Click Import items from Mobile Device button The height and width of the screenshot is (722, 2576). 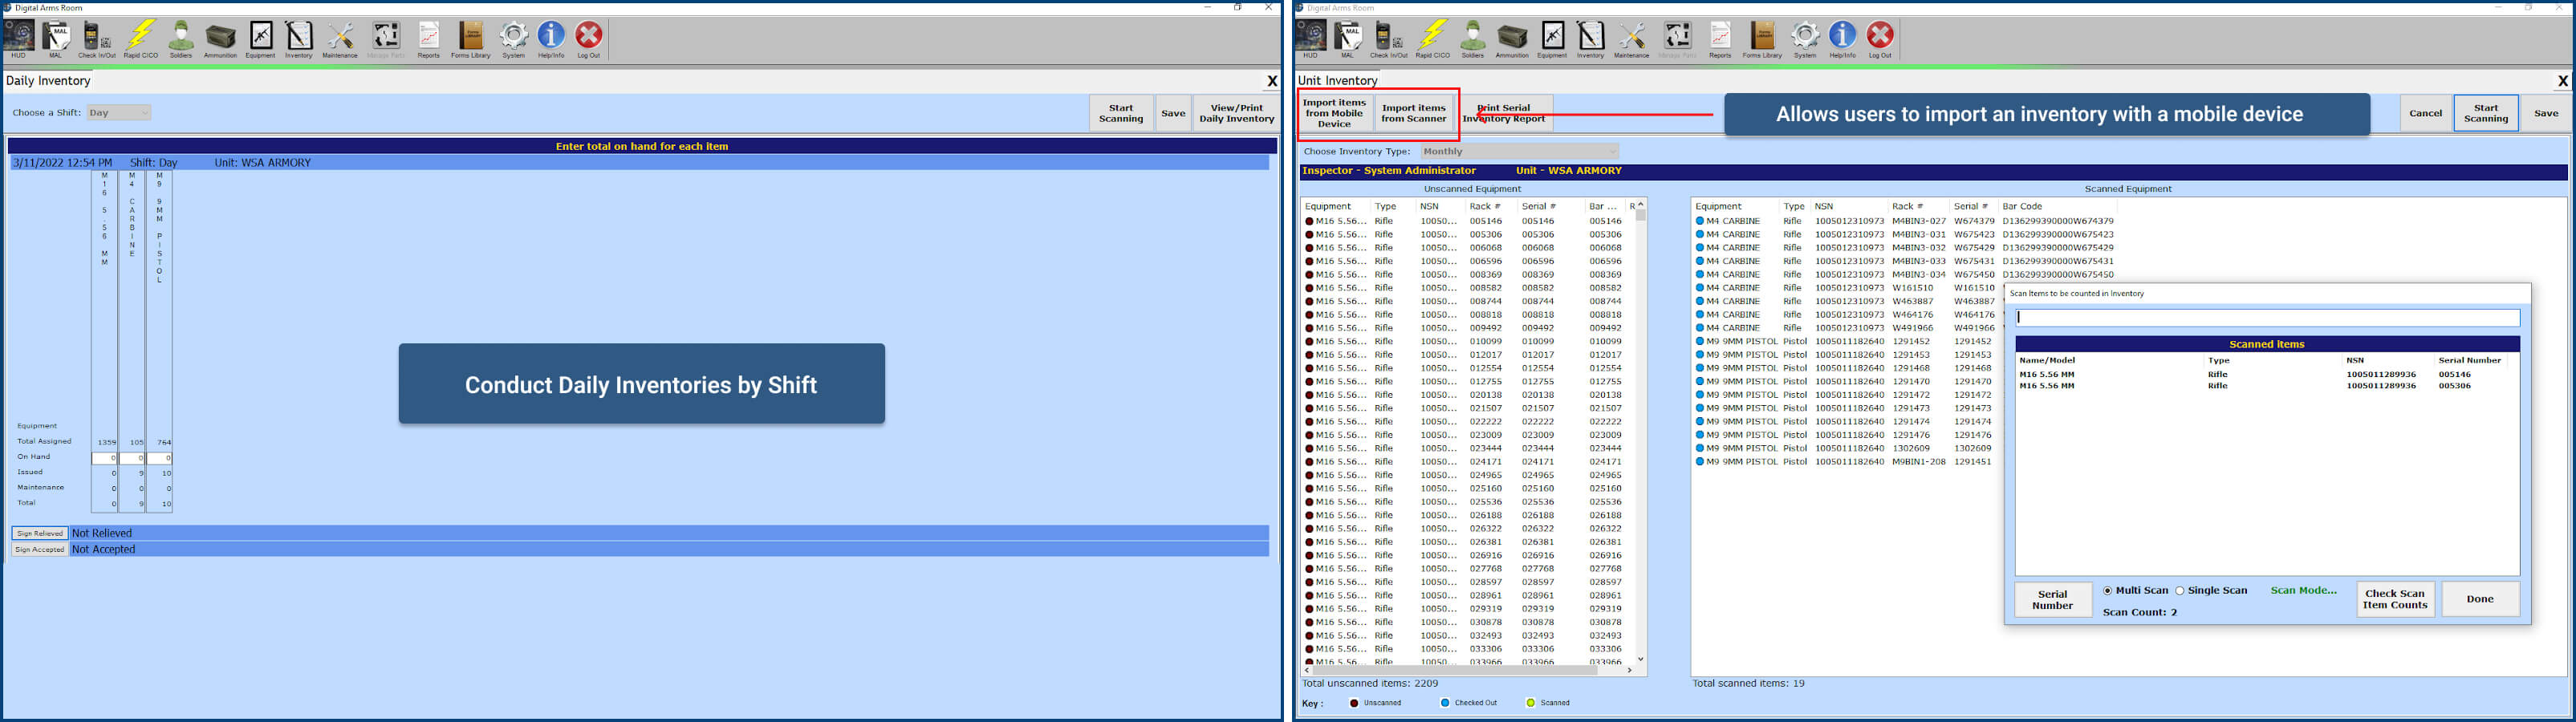click(x=1334, y=113)
